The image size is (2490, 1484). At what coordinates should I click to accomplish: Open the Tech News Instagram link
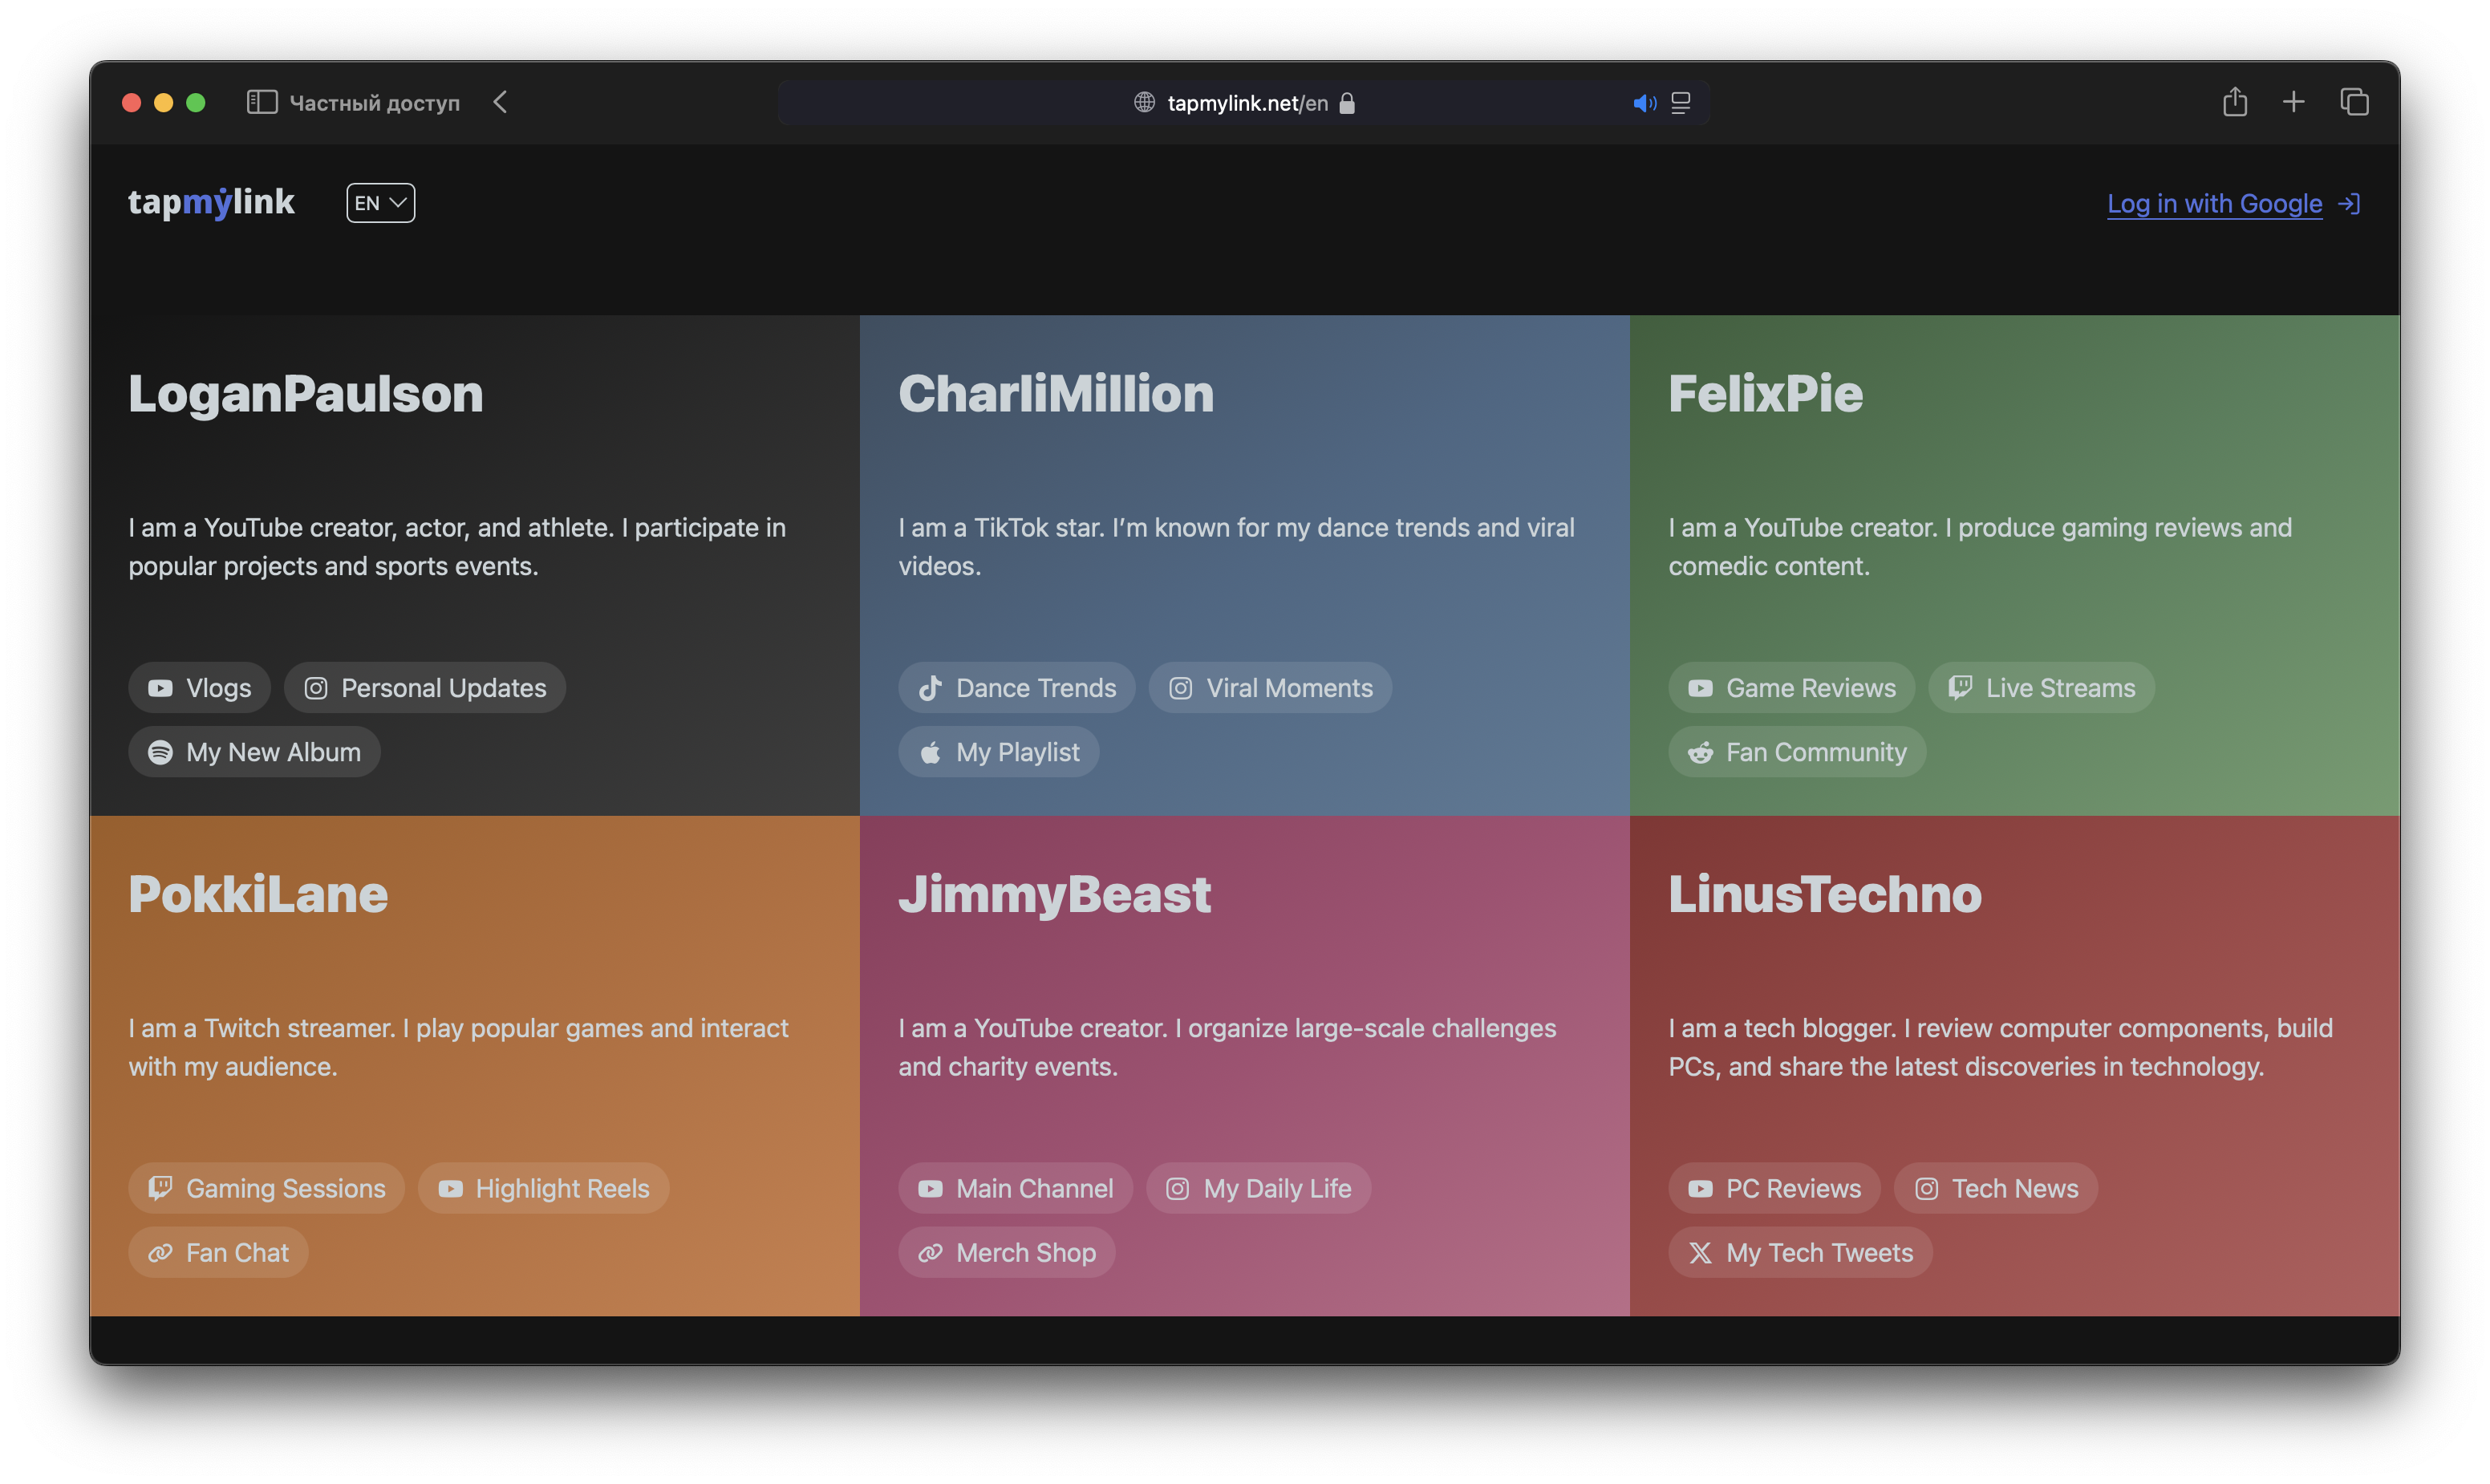tap(1996, 1188)
